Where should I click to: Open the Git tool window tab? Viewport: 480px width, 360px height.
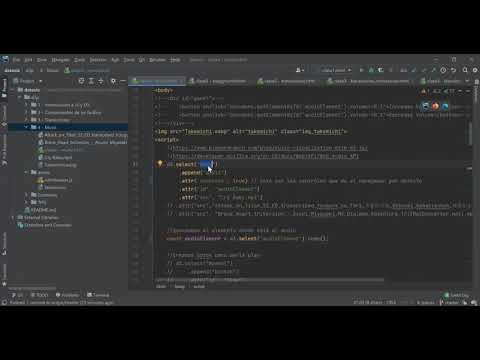(17, 295)
